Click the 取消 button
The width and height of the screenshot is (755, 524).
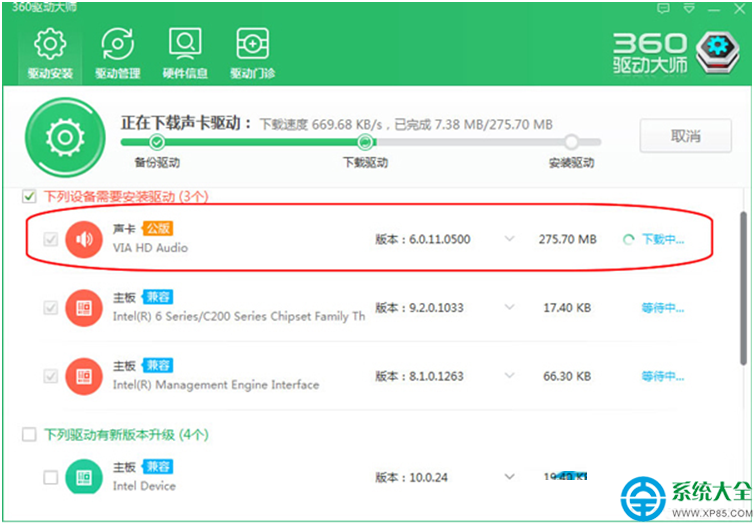(686, 136)
